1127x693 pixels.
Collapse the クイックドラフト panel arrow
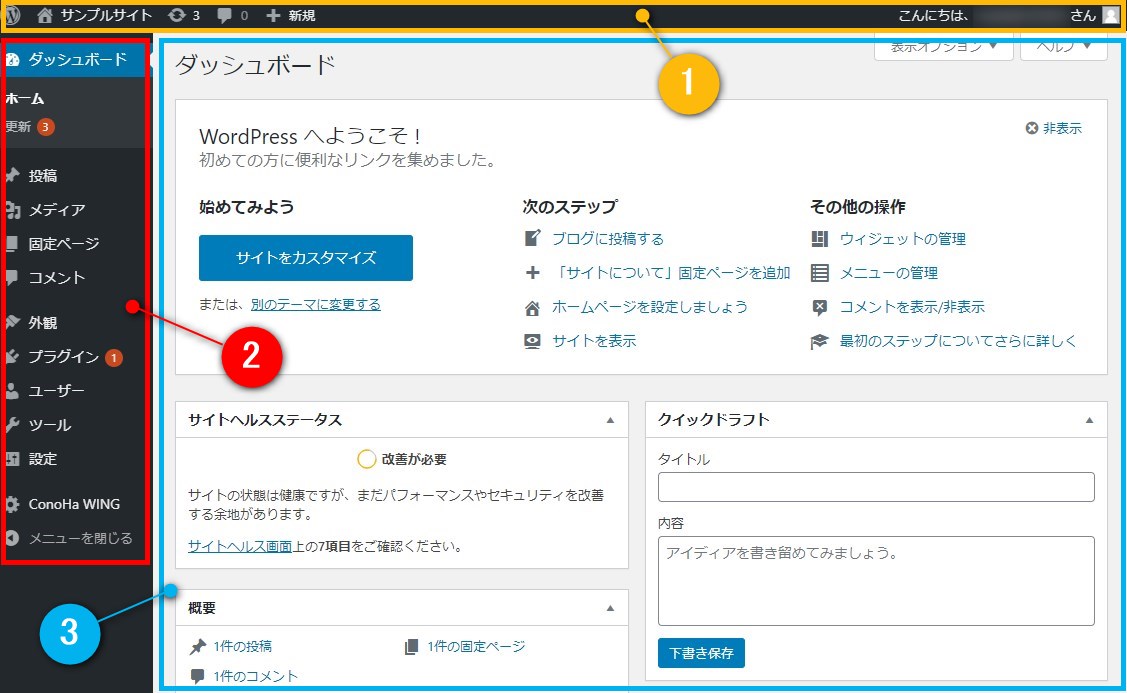pyautogui.click(x=1090, y=420)
